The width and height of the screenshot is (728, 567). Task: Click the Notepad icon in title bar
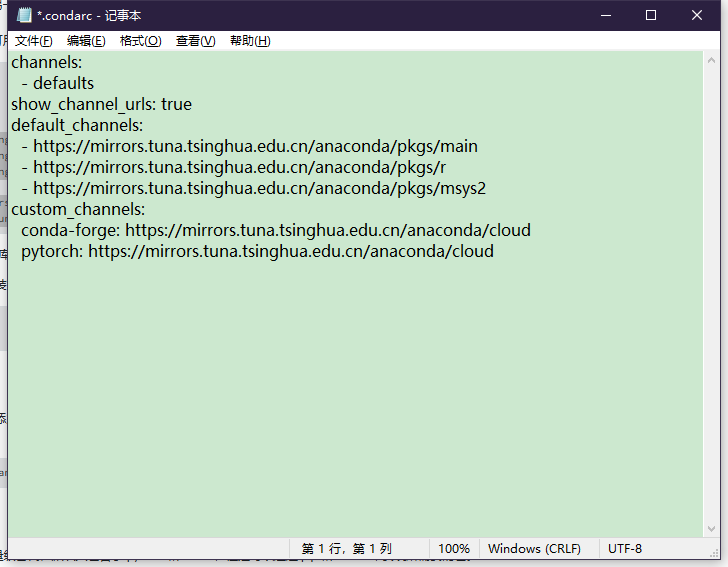click(24, 15)
